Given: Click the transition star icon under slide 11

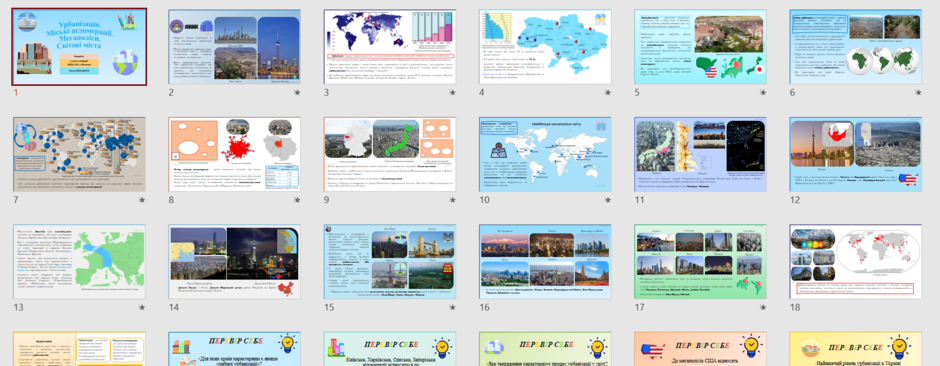Looking at the screenshot, I should [x=763, y=200].
